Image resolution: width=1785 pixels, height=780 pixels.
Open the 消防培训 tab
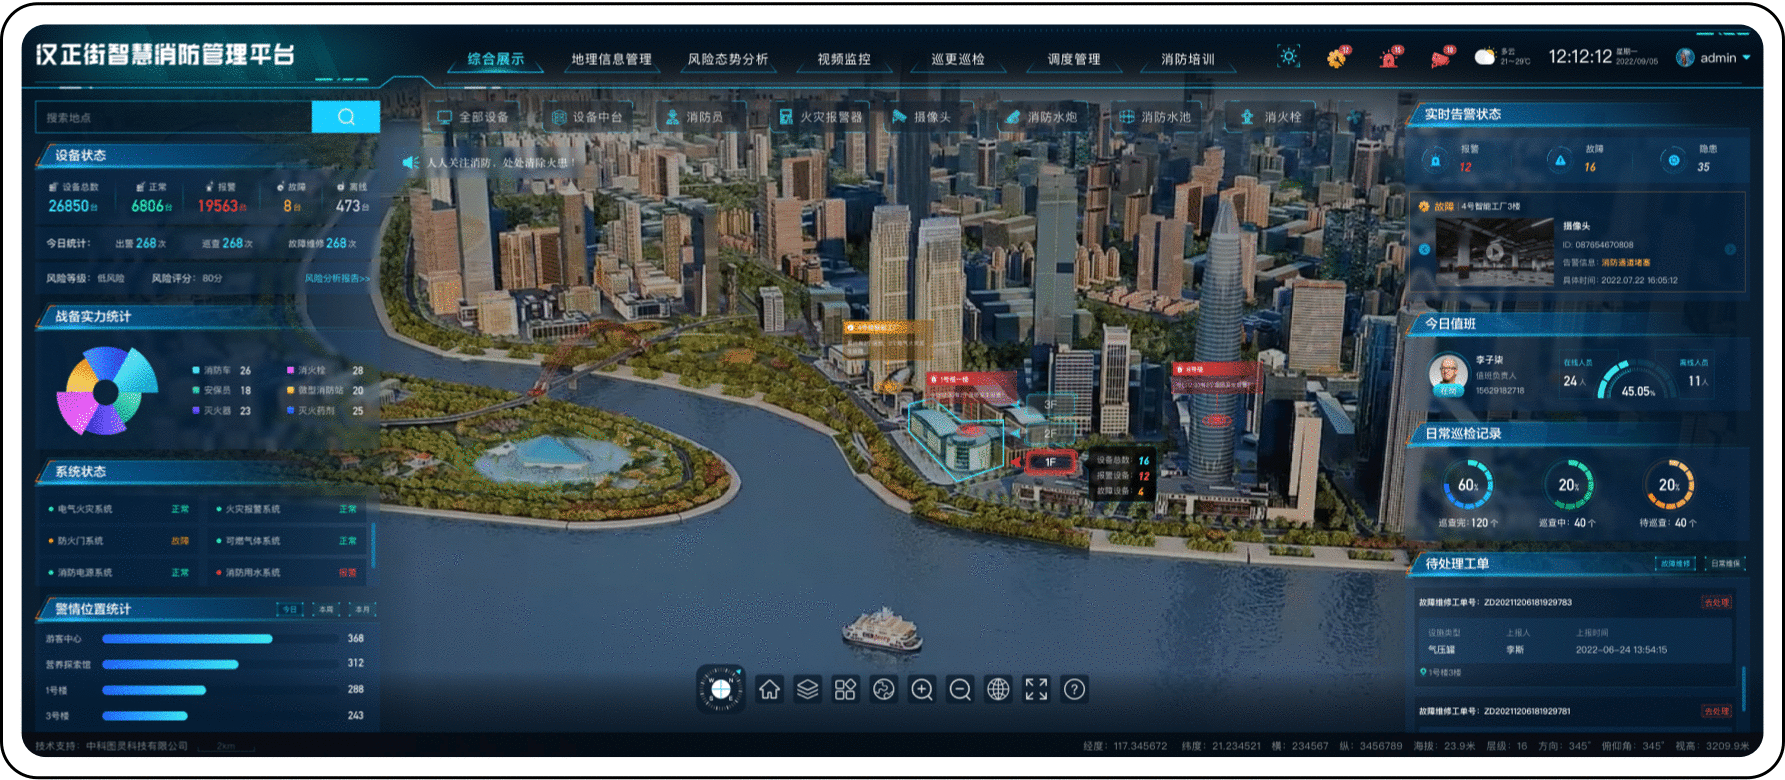pos(1188,59)
